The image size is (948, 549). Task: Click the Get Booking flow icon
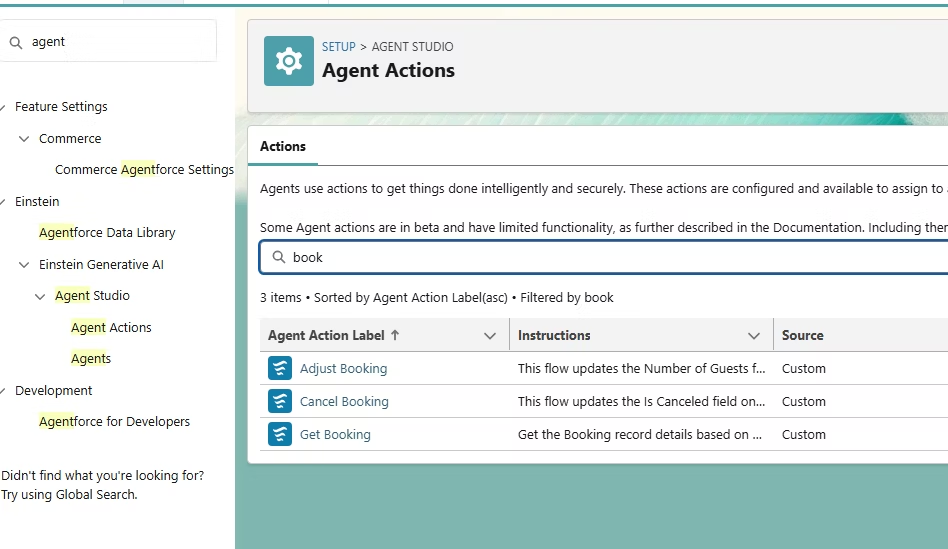coord(280,434)
